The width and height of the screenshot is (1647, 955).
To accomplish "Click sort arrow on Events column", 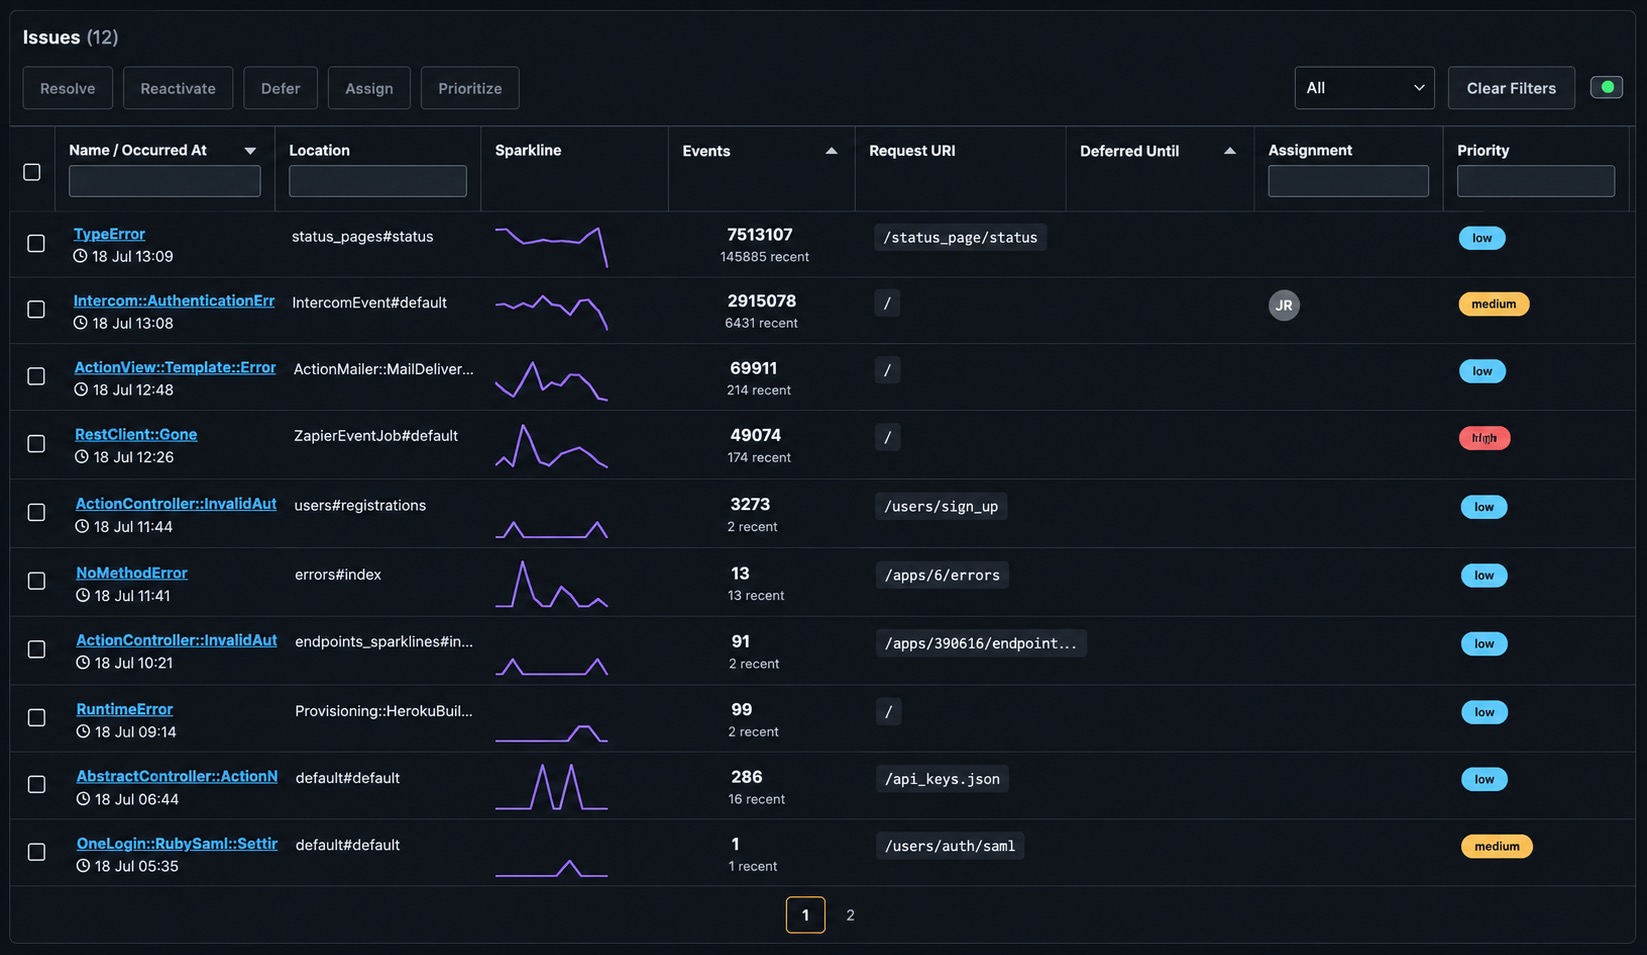I will [831, 151].
